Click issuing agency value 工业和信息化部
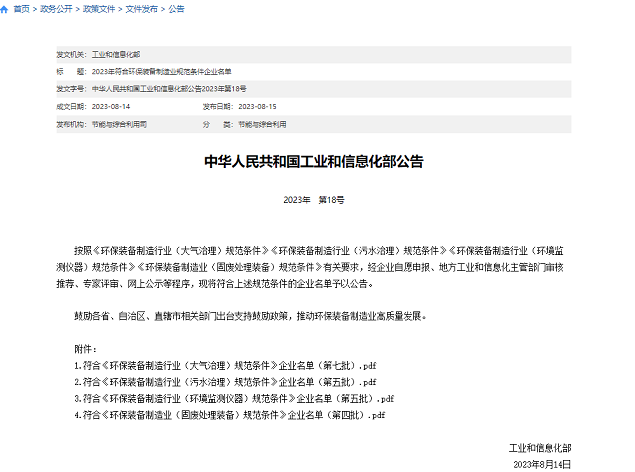Viewport: 635px width, 472px height. pos(116,54)
